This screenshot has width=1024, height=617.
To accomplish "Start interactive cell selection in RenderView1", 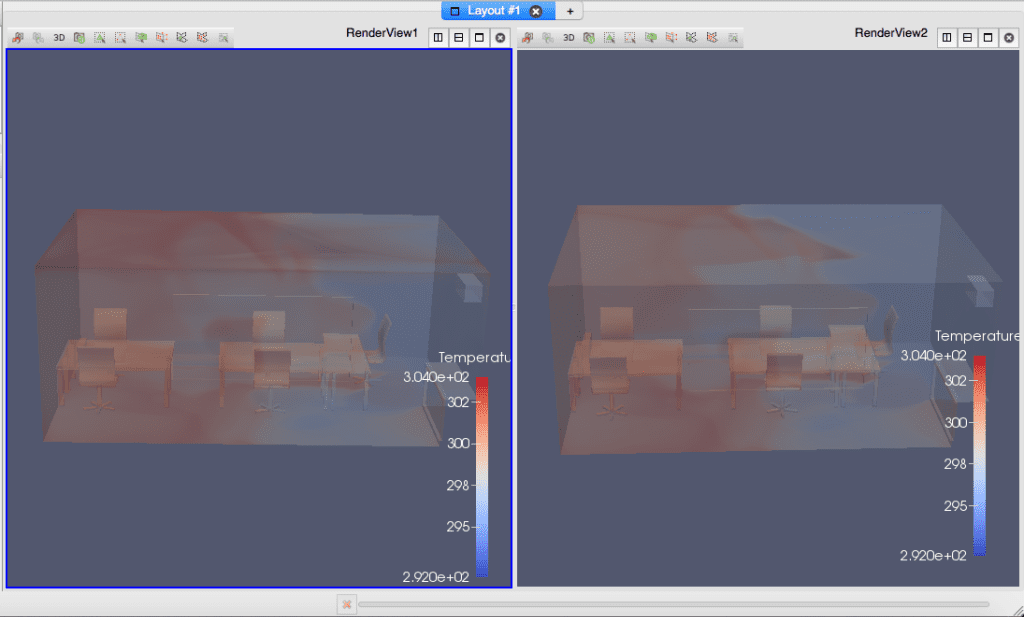I will point(179,38).
